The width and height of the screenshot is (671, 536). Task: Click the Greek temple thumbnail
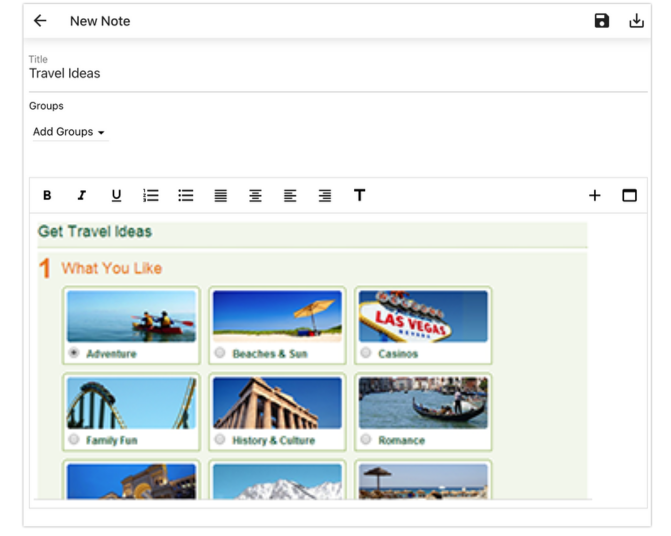(x=277, y=403)
